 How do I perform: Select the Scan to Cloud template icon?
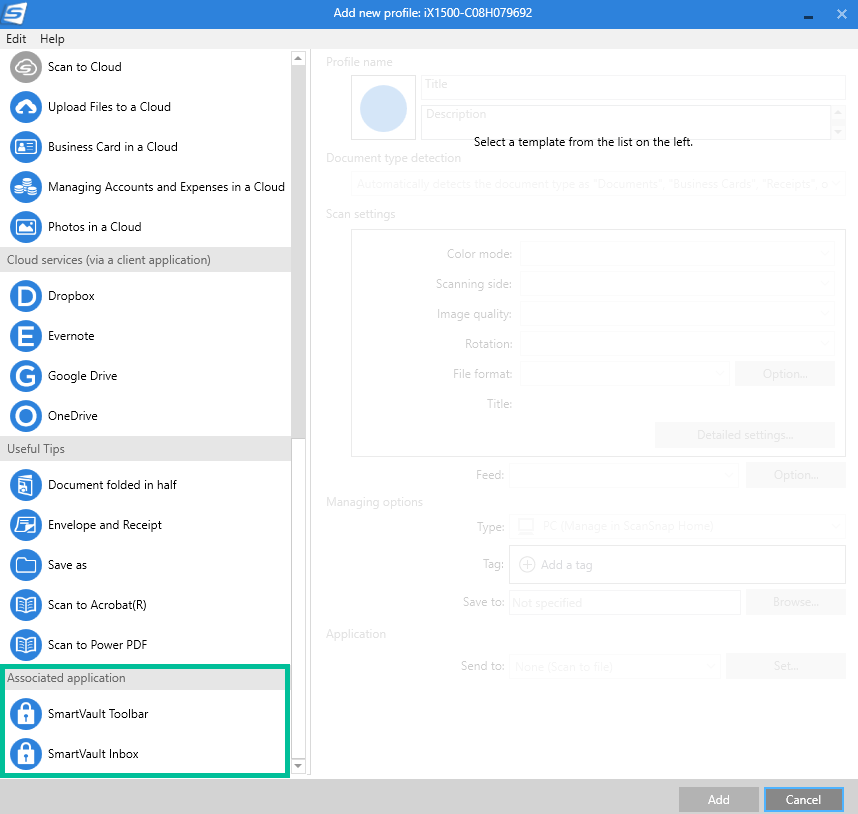coord(26,67)
